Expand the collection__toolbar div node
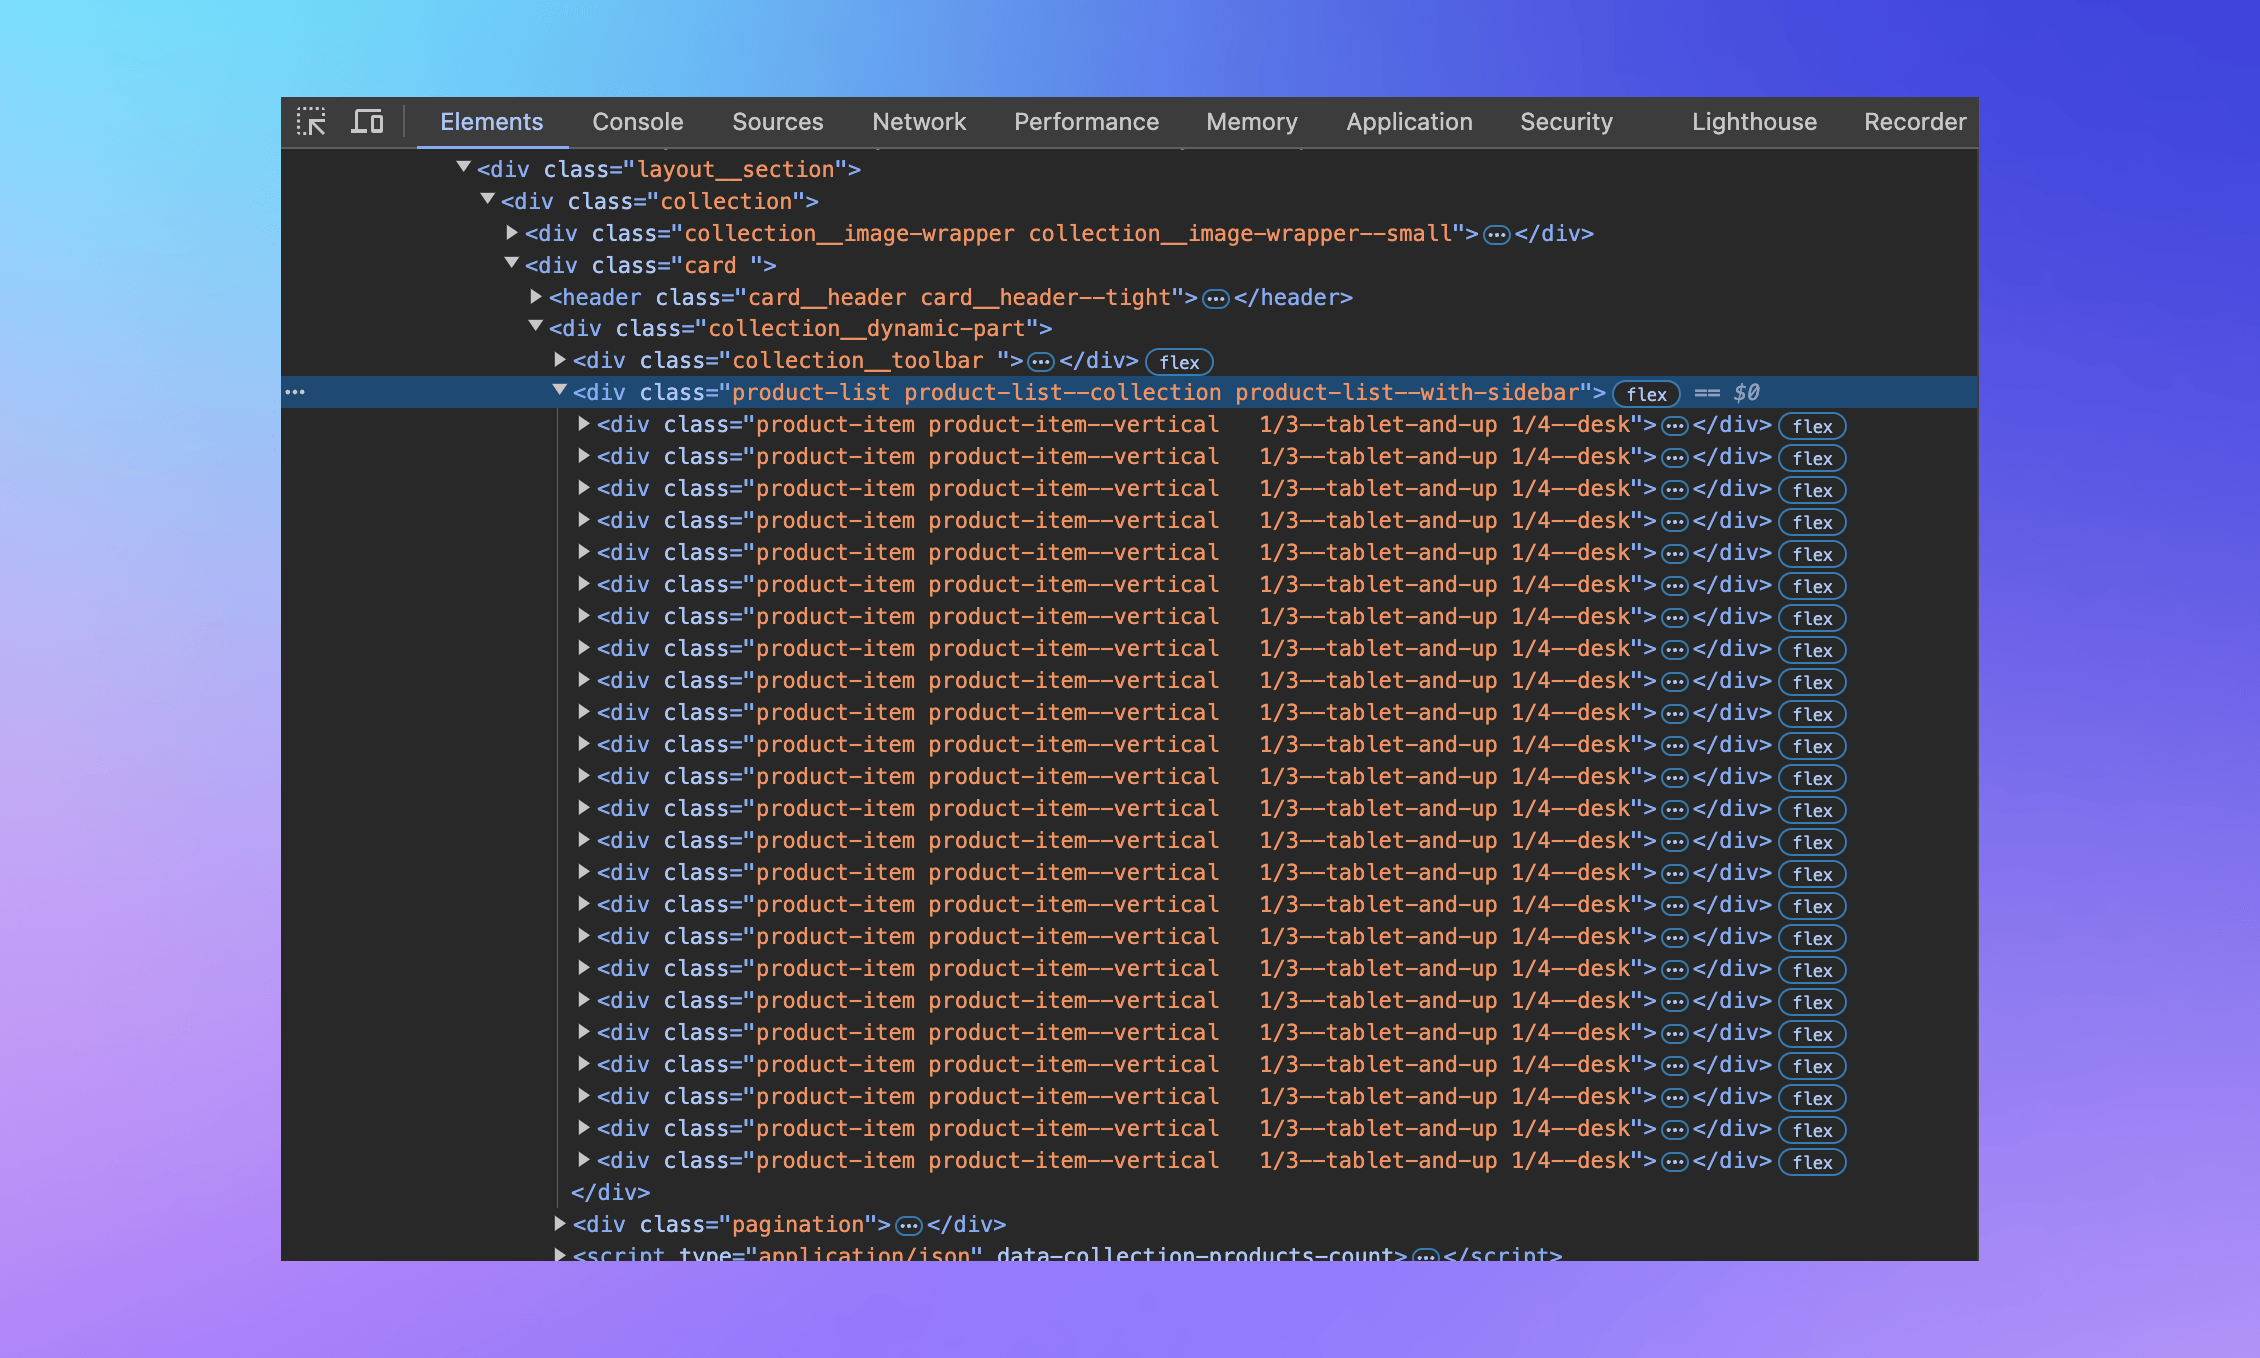The height and width of the screenshot is (1358, 2260). pos(560,361)
